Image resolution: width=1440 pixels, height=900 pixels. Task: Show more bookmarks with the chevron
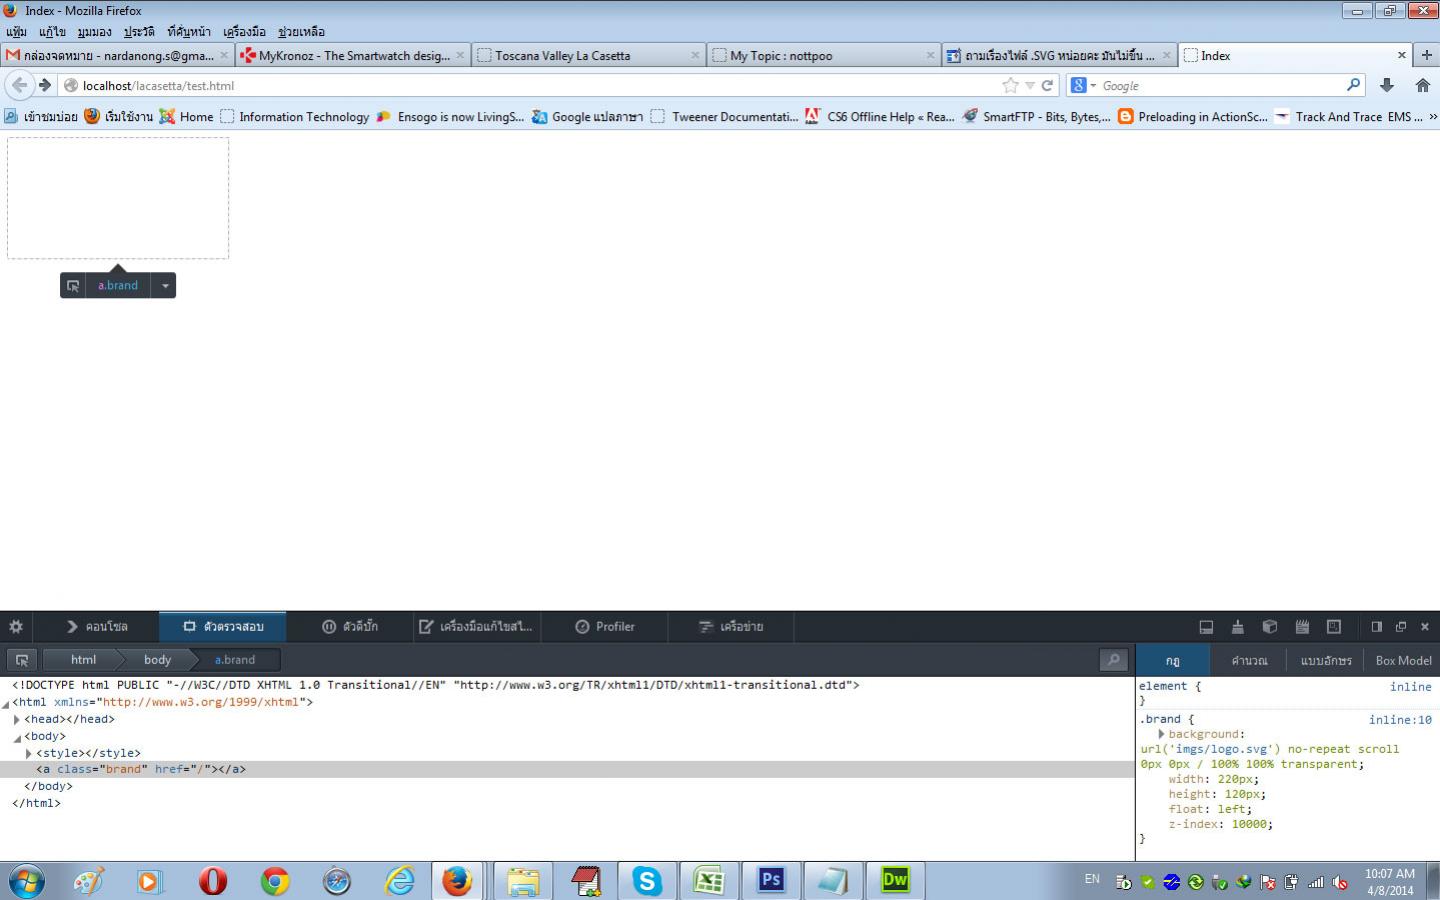[x=1433, y=117]
